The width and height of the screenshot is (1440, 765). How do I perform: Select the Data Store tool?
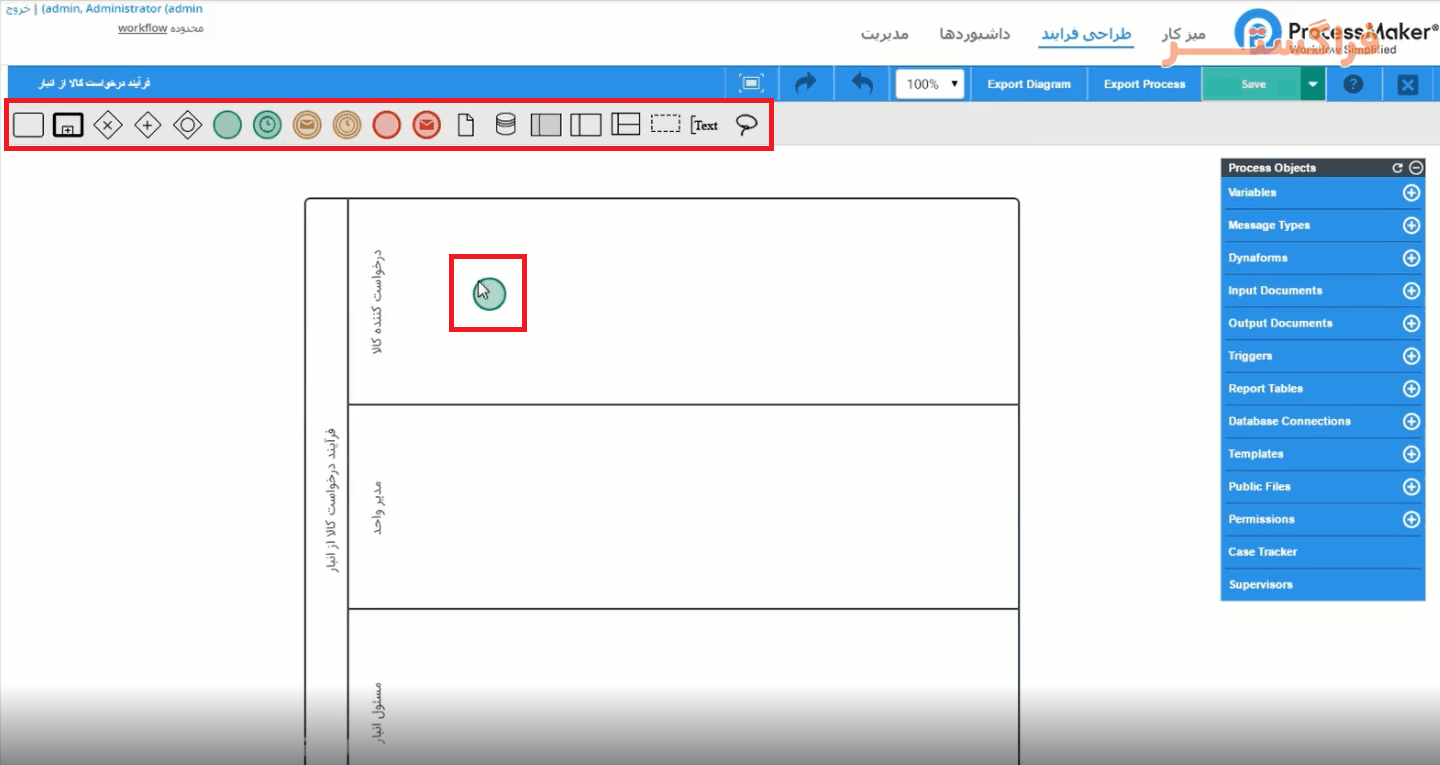tap(505, 124)
